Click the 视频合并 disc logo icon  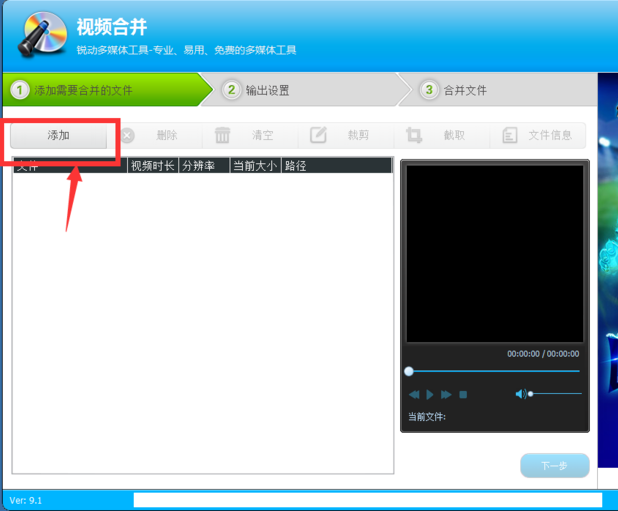click(x=42, y=33)
